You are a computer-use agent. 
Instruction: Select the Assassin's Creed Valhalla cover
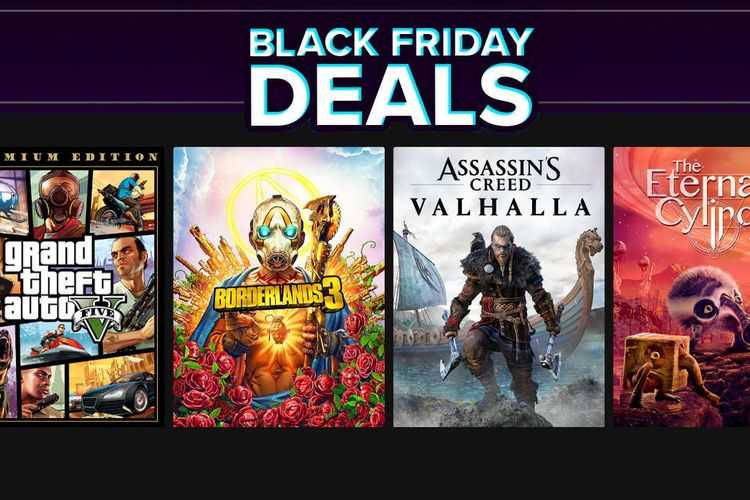tap(499, 287)
